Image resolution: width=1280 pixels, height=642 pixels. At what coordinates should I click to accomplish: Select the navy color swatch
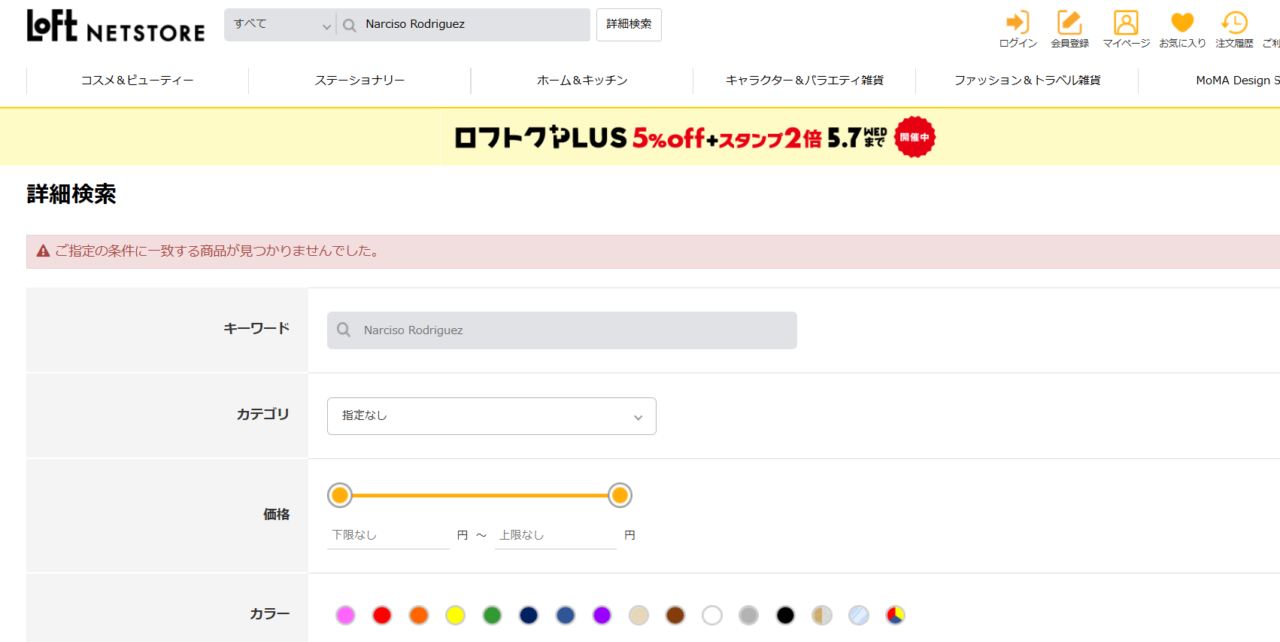529,615
